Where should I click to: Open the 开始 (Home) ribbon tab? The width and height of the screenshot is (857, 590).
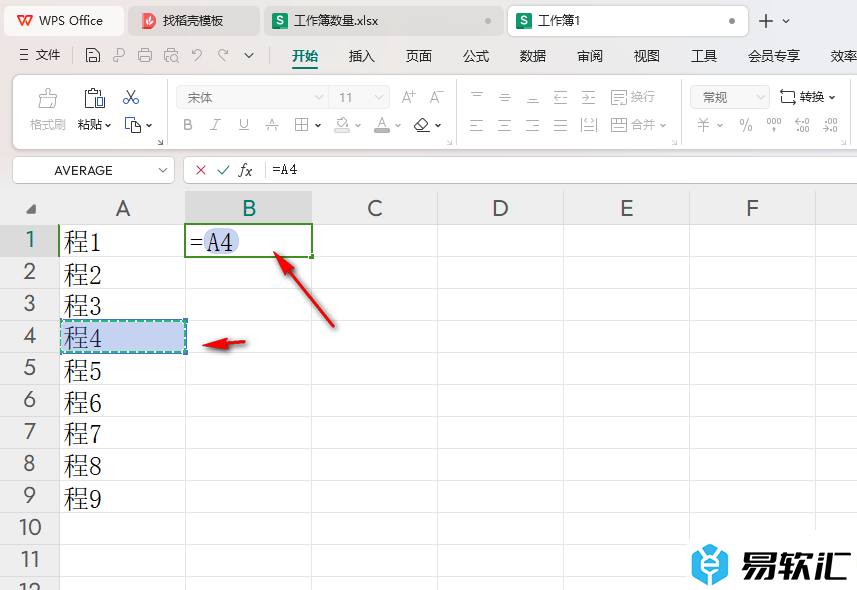(305, 56)
